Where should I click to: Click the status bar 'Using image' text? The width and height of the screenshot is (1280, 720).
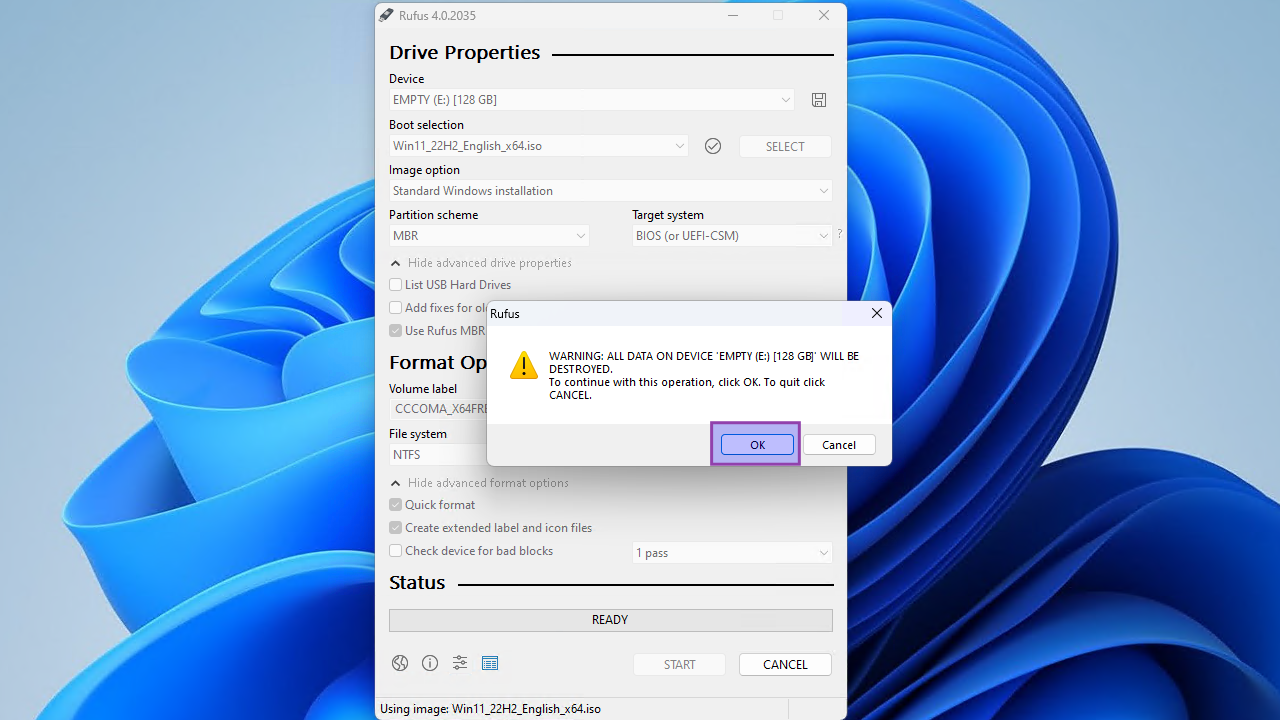490,709
